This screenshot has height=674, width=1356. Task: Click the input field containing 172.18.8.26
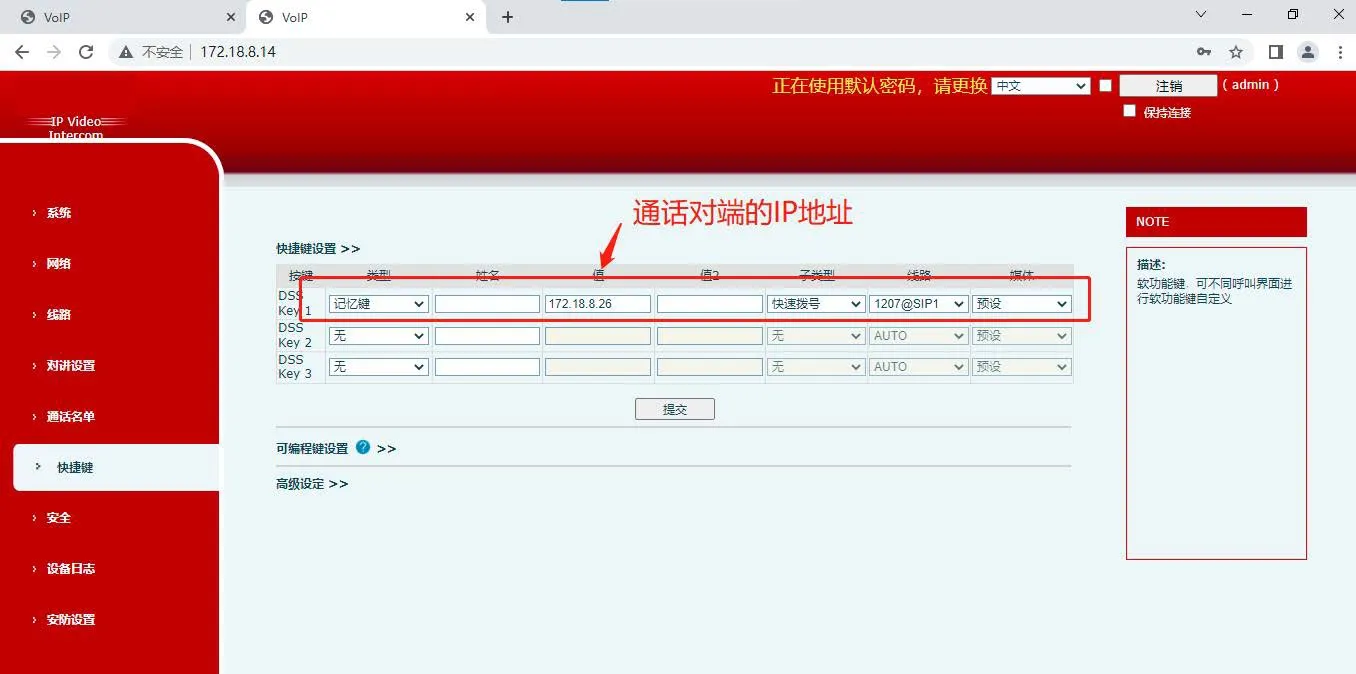(x=597, y=303)
